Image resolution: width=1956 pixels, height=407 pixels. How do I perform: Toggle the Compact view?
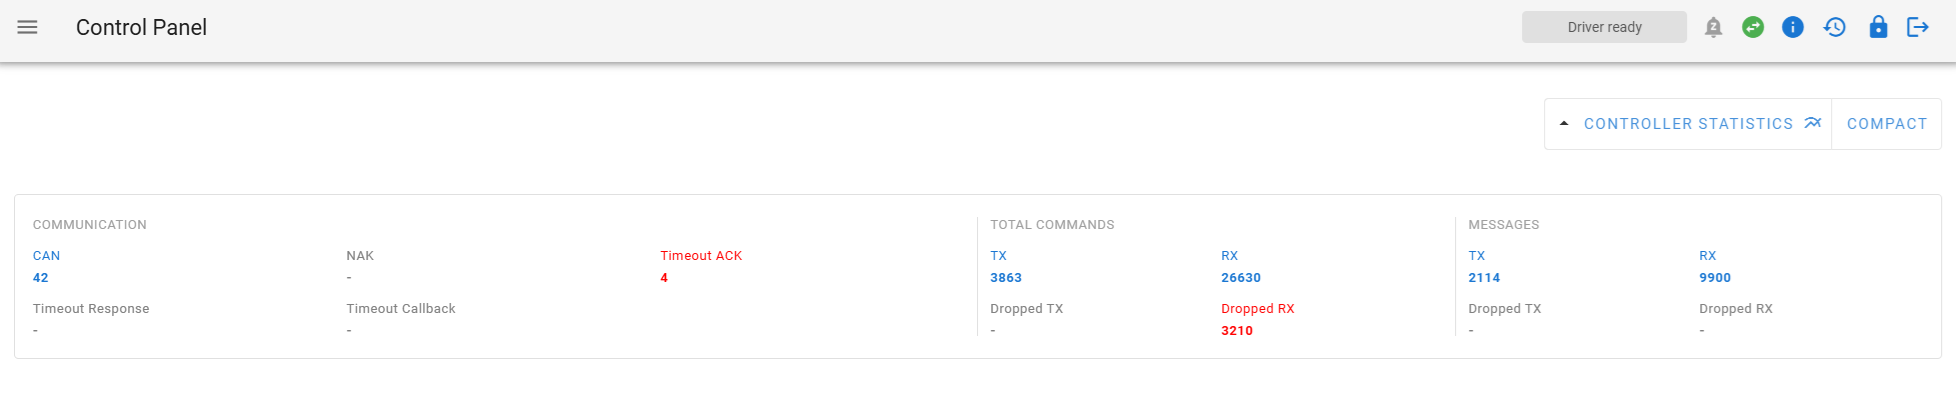point(1886,124)
